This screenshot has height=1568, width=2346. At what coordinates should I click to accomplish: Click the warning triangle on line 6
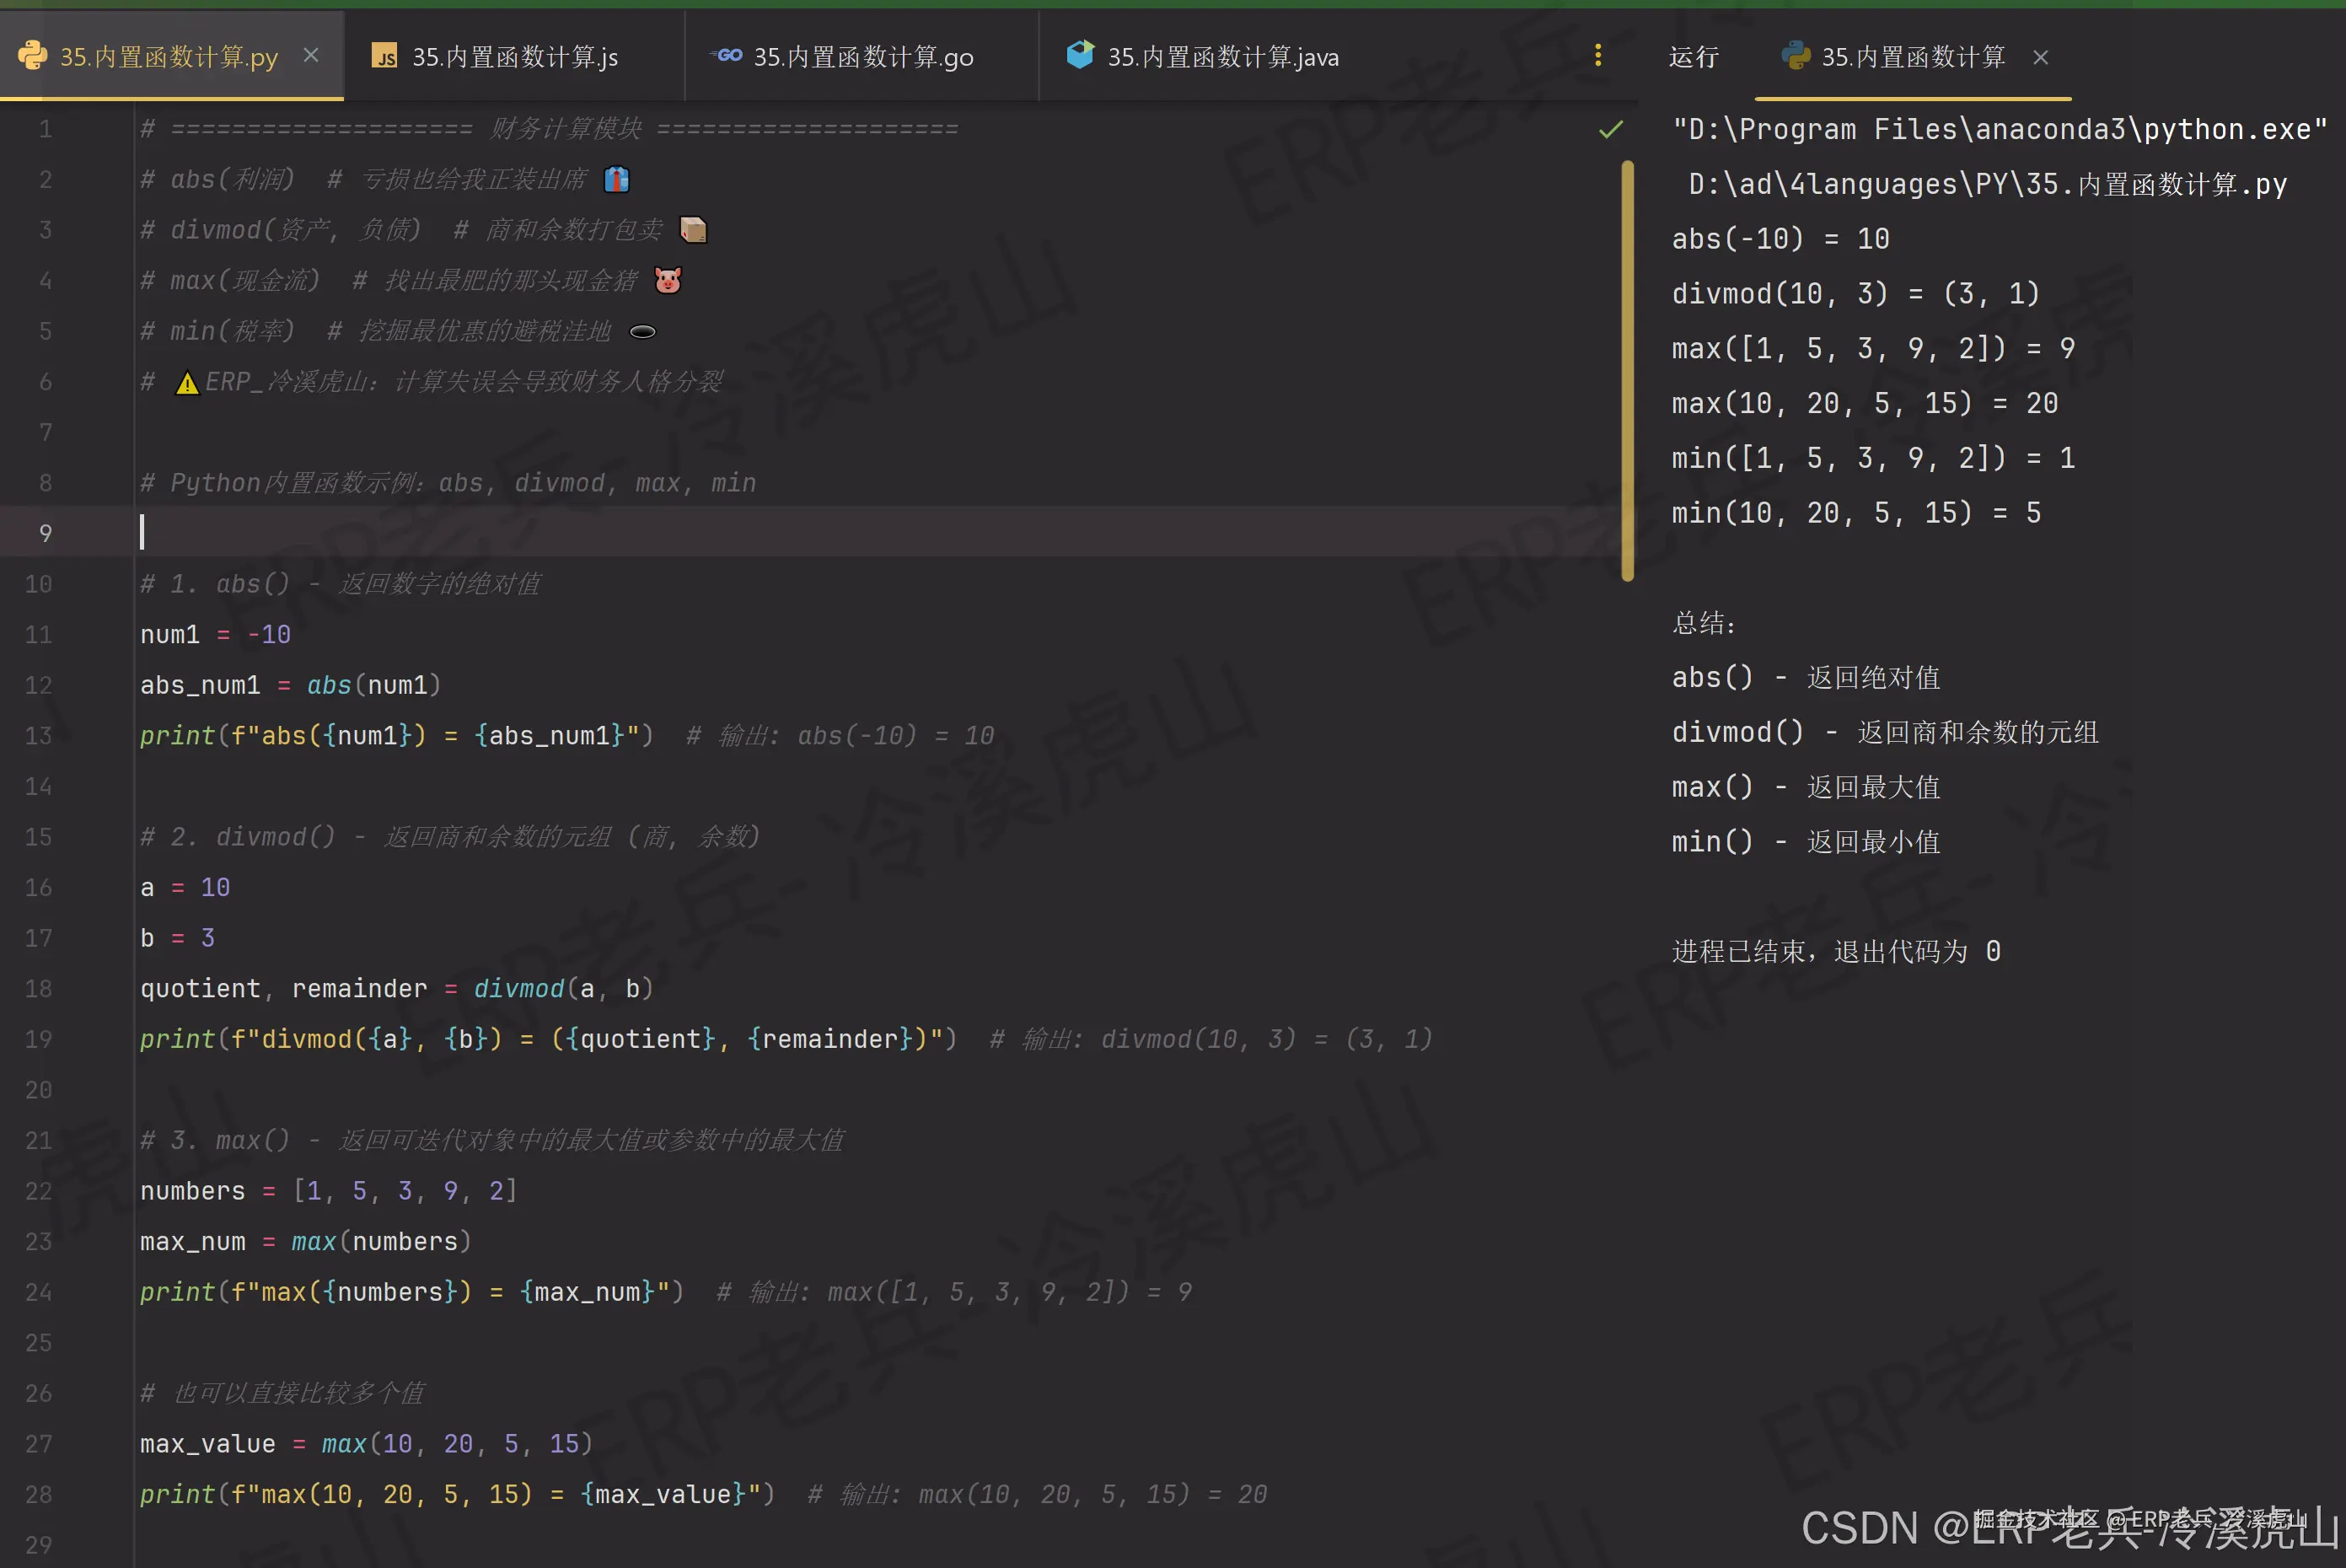(187, 383)
